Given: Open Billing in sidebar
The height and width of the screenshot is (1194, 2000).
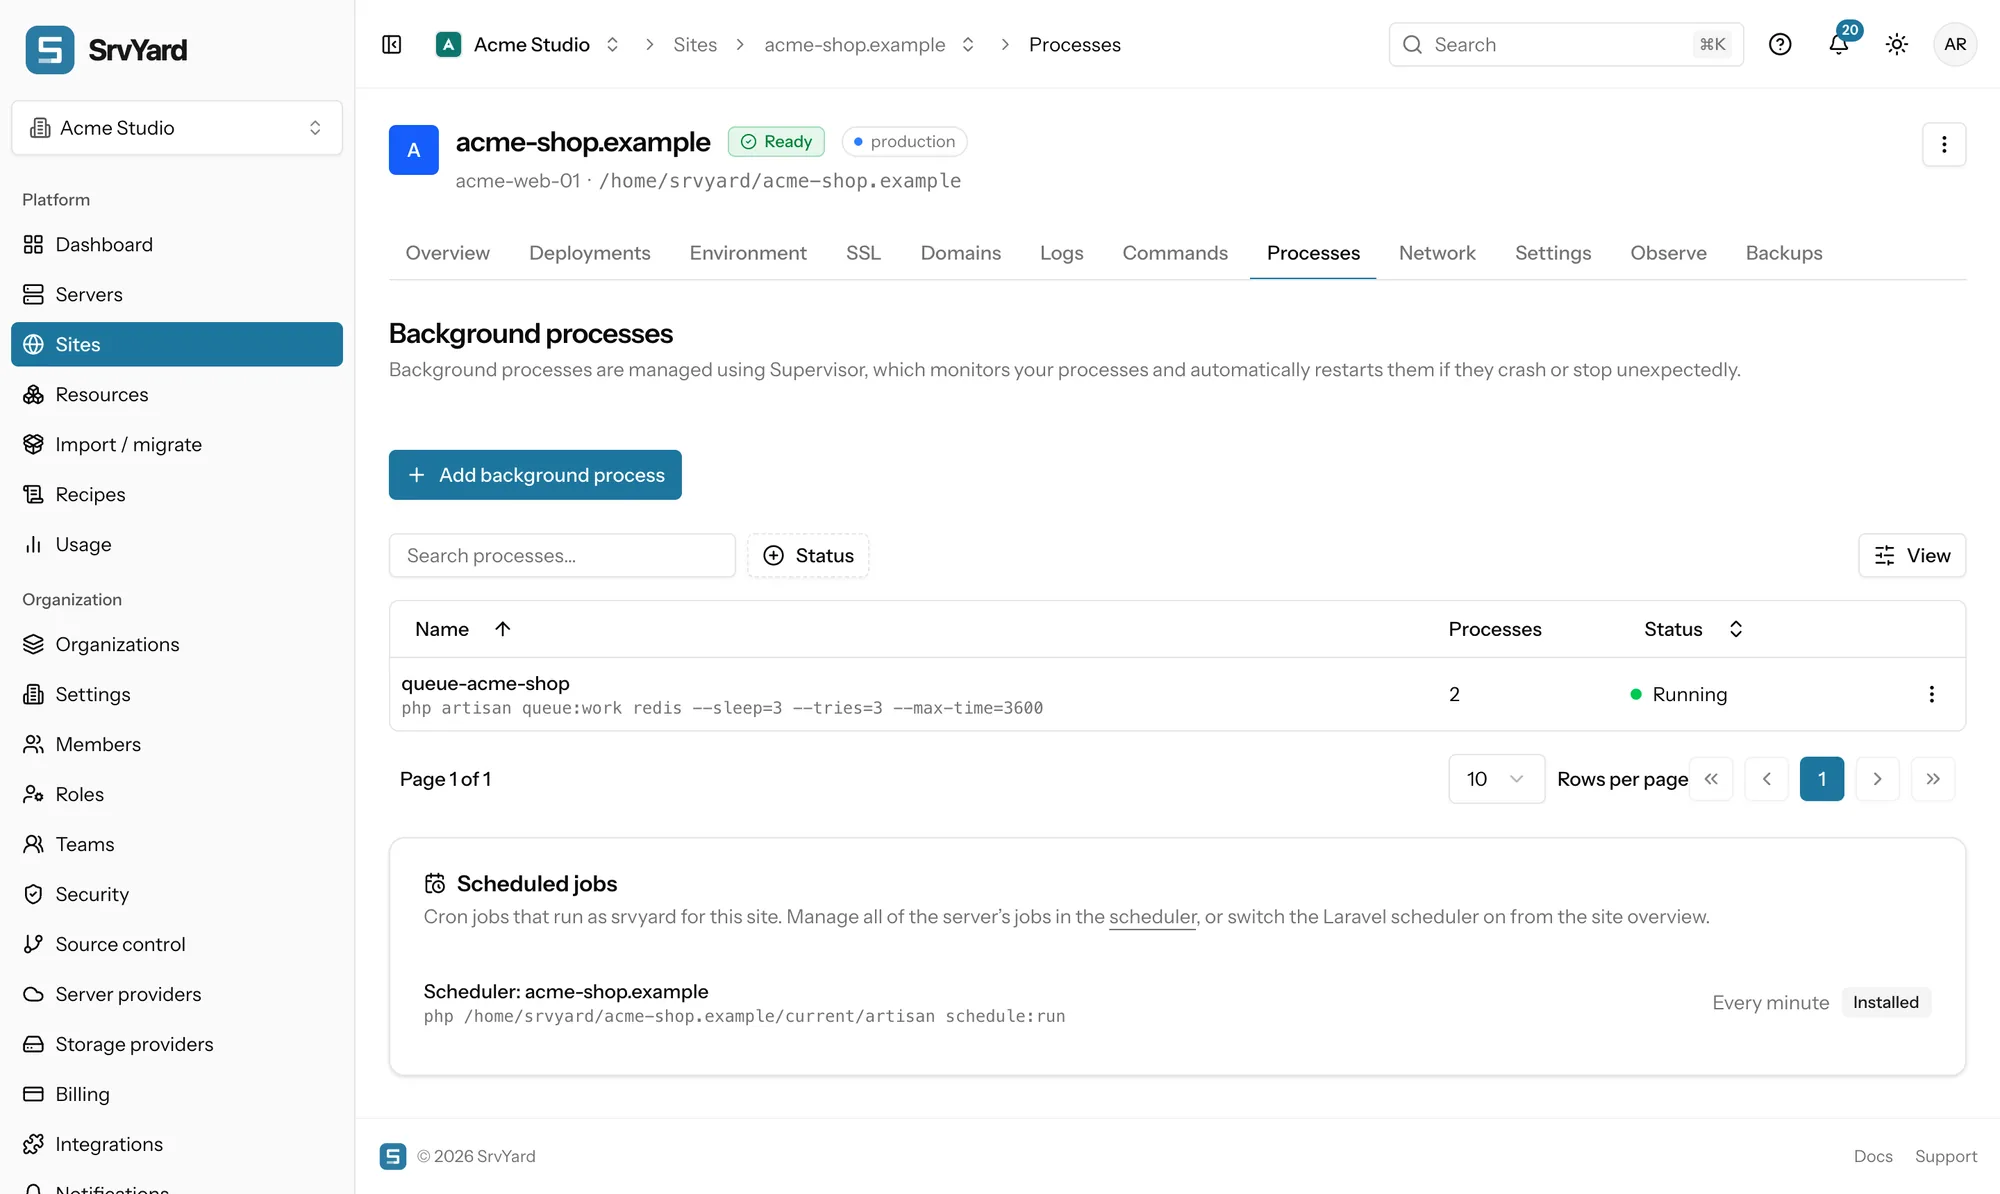Looking at the screenshot, I should point(177,1095).
